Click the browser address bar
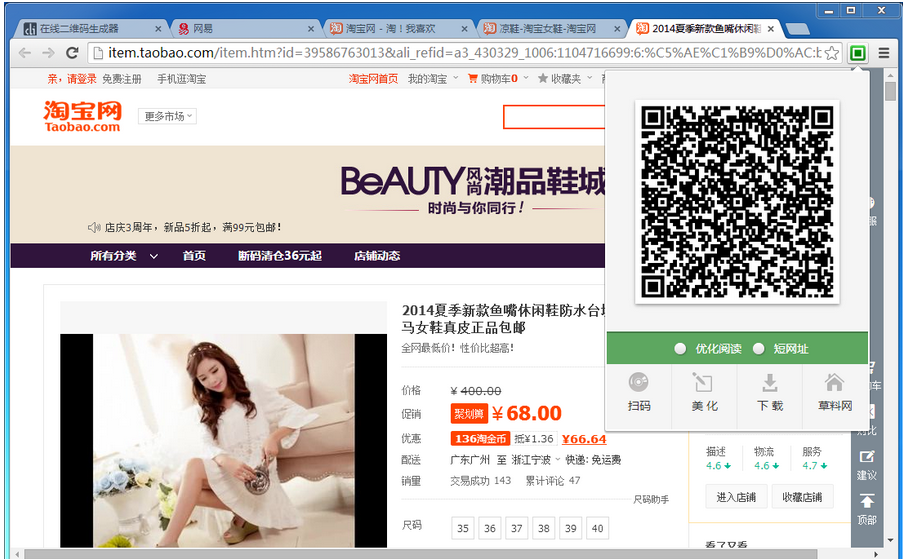903x559 pixels. click(x=450, y=53)
